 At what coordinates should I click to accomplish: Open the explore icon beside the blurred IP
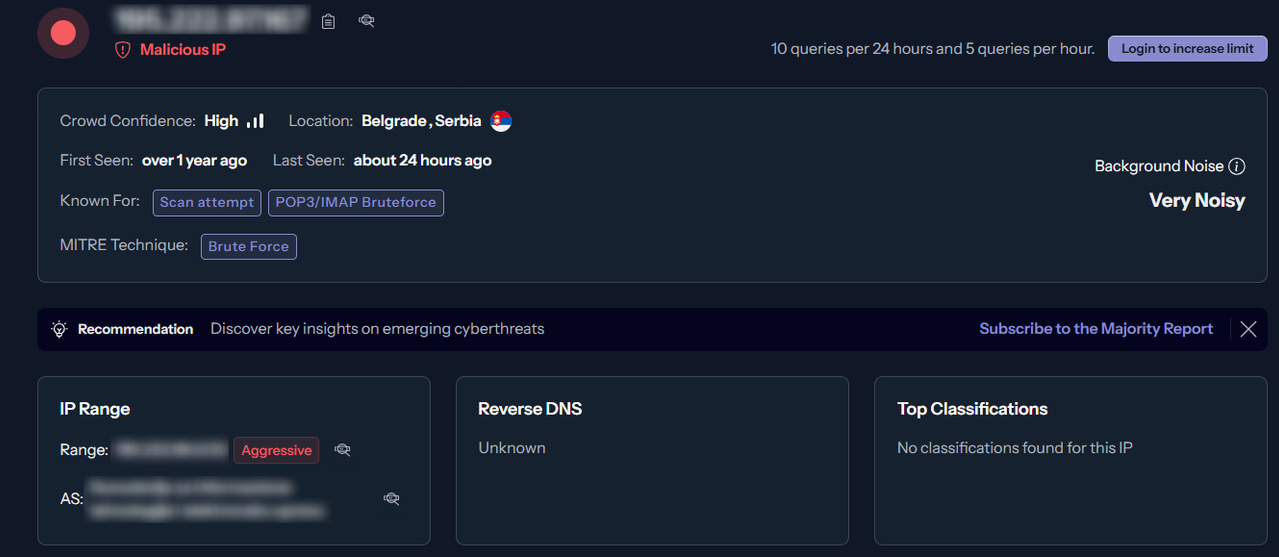pyautogui.click(x=367, y=20)
